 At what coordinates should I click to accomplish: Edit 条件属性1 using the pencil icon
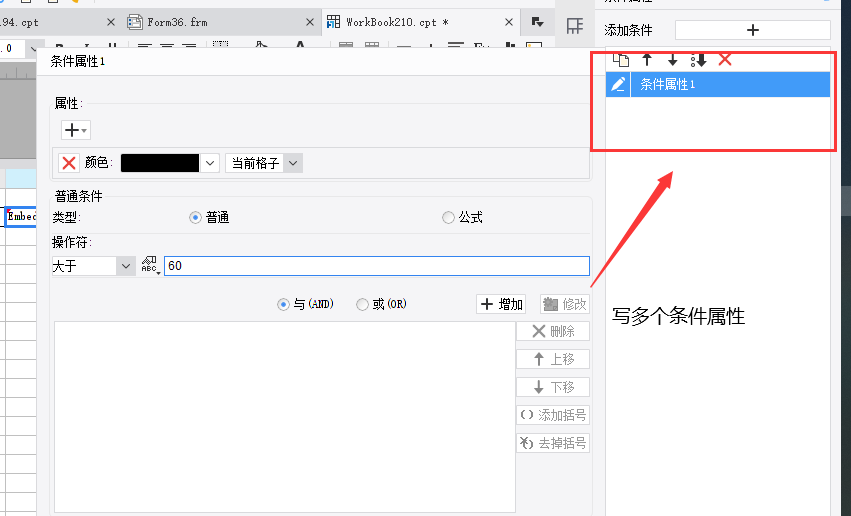click(x=618, y=85)
